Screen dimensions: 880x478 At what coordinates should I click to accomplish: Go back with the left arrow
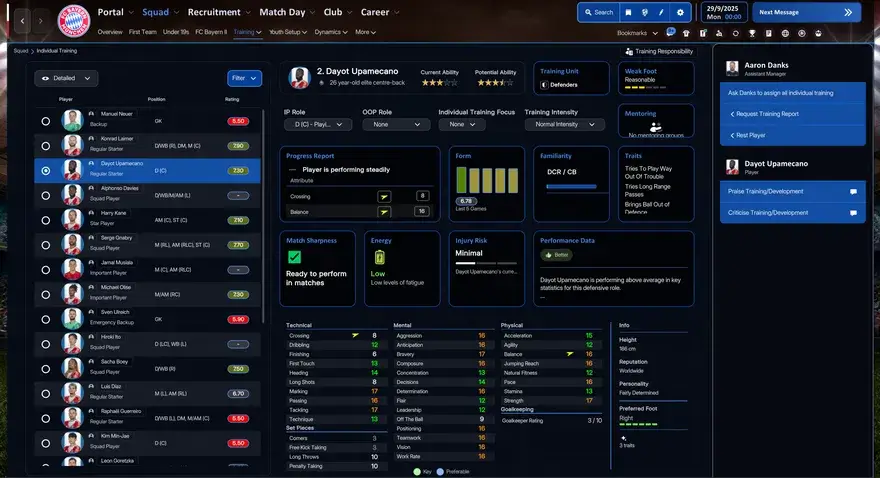(x=22, y=21)
